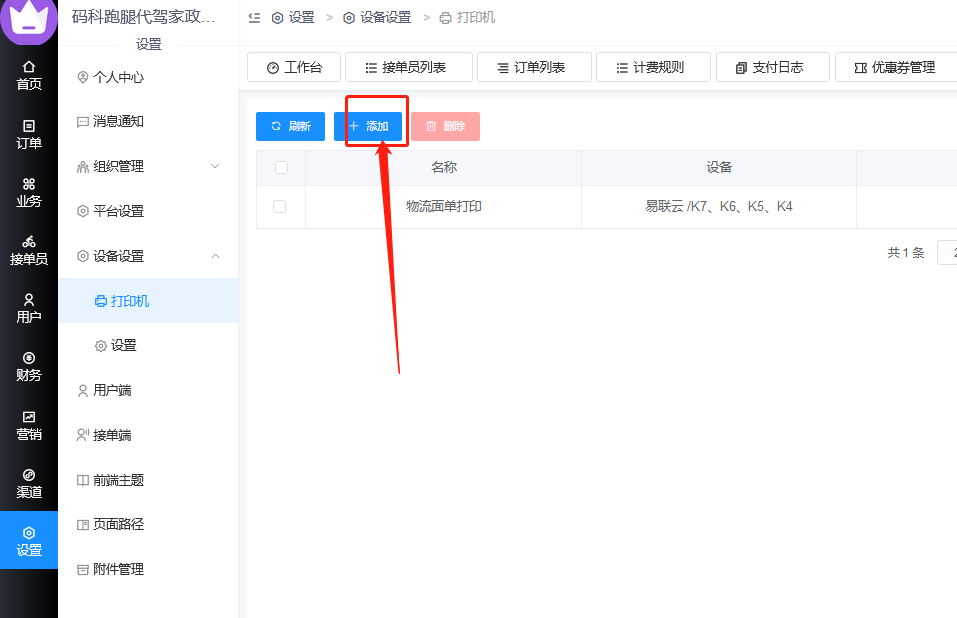Image resolution: width=957 pixels, height=618 pixels.
Task: Click the 易联云 /K7、K6、K5、K4 device cell
Action: [719, 206]
